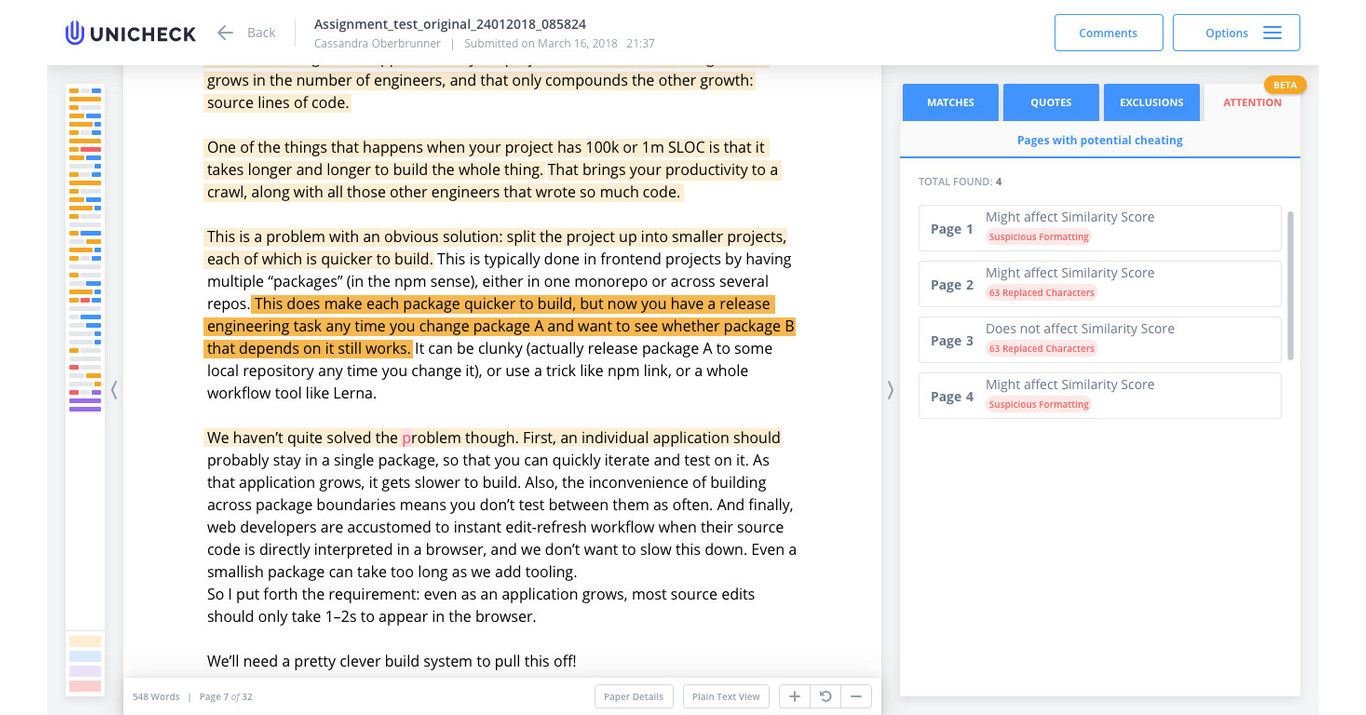The height and width of the screenshot is (715, 1366).
Task: Open the Quotes tab
Action: pos(1051,102)
